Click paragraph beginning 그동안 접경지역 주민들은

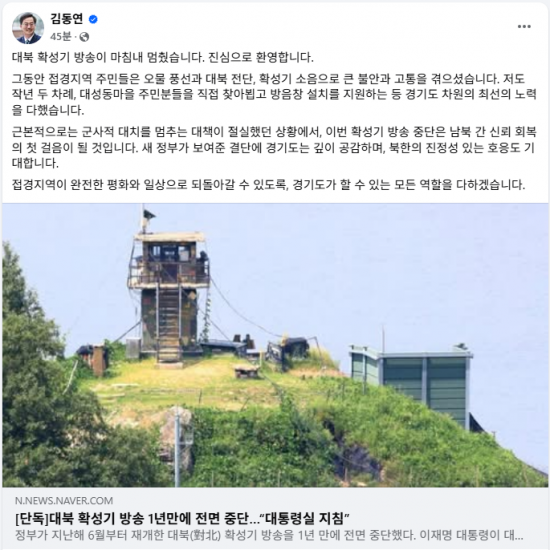(x=274, y=94)
